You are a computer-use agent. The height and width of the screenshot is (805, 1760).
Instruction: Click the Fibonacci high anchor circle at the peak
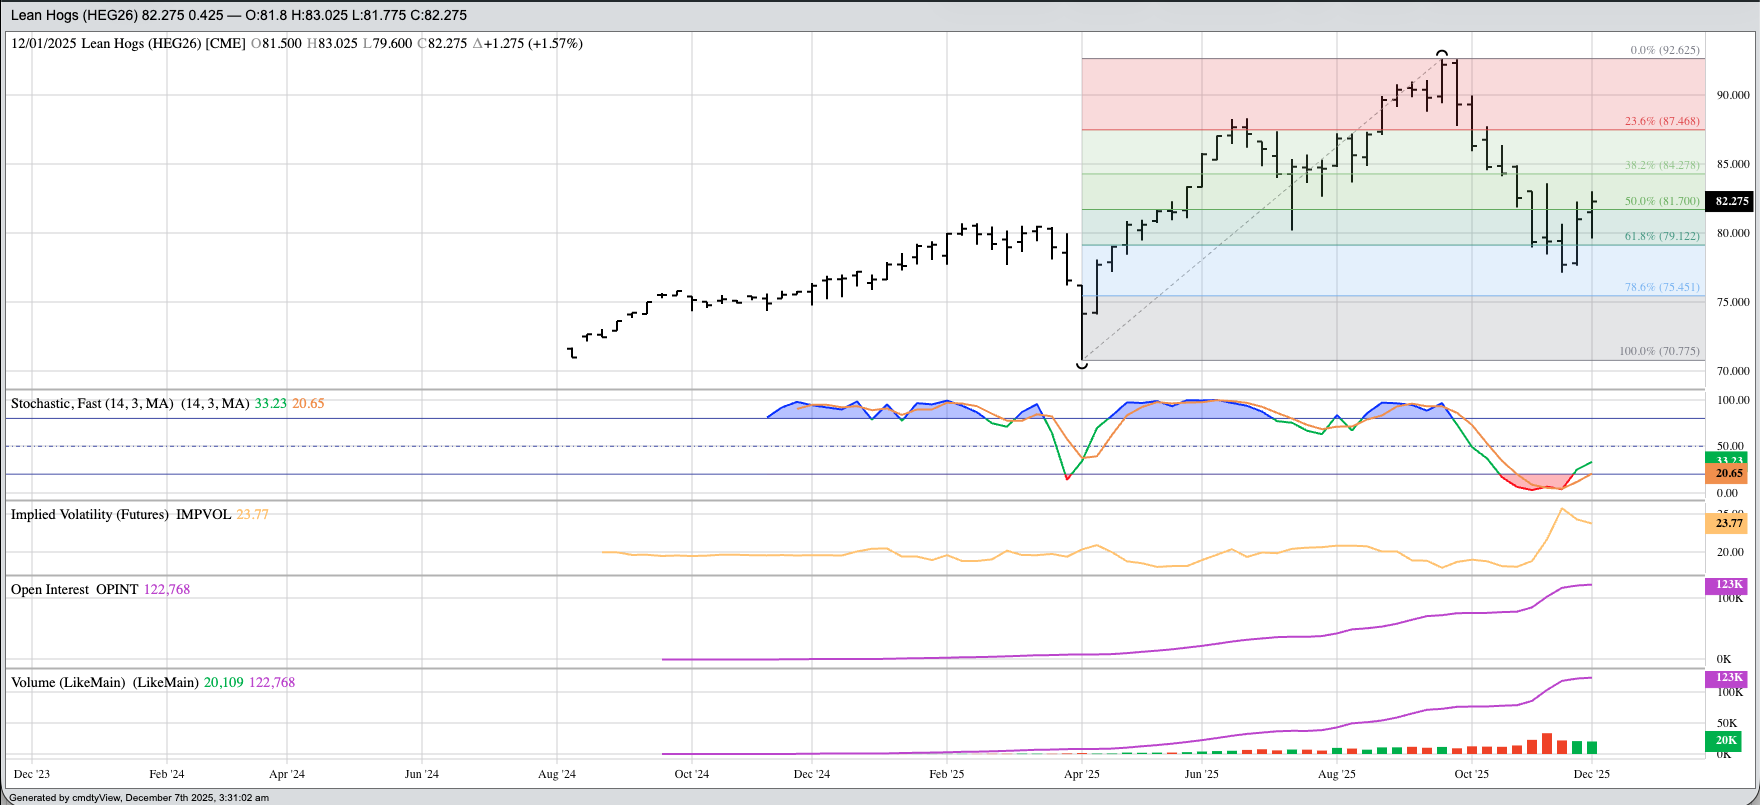coord(1441,53)
